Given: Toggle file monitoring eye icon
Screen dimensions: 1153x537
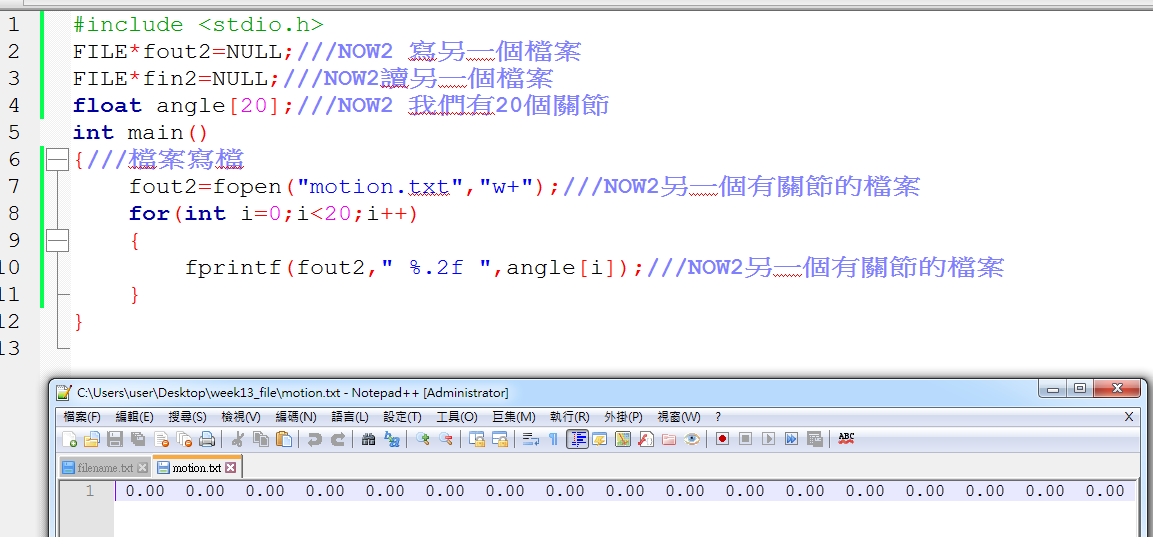Looking at the screenshot, I should pyautogui.click(x=691, y=439).
